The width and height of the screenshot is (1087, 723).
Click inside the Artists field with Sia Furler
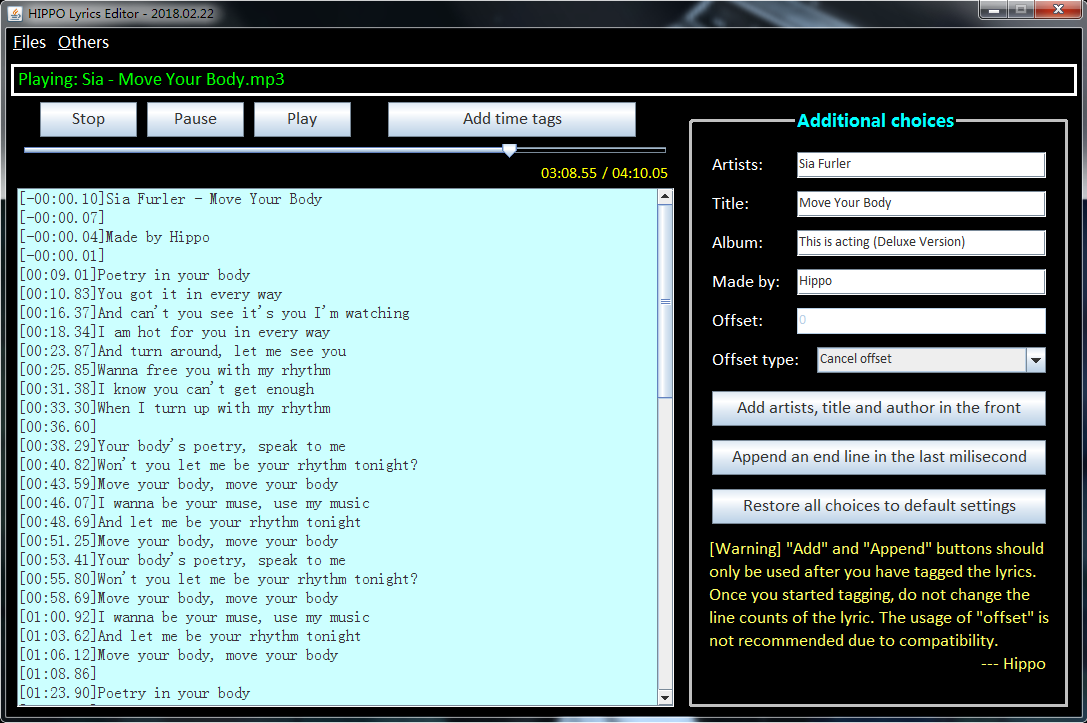(x=921, y=164)
